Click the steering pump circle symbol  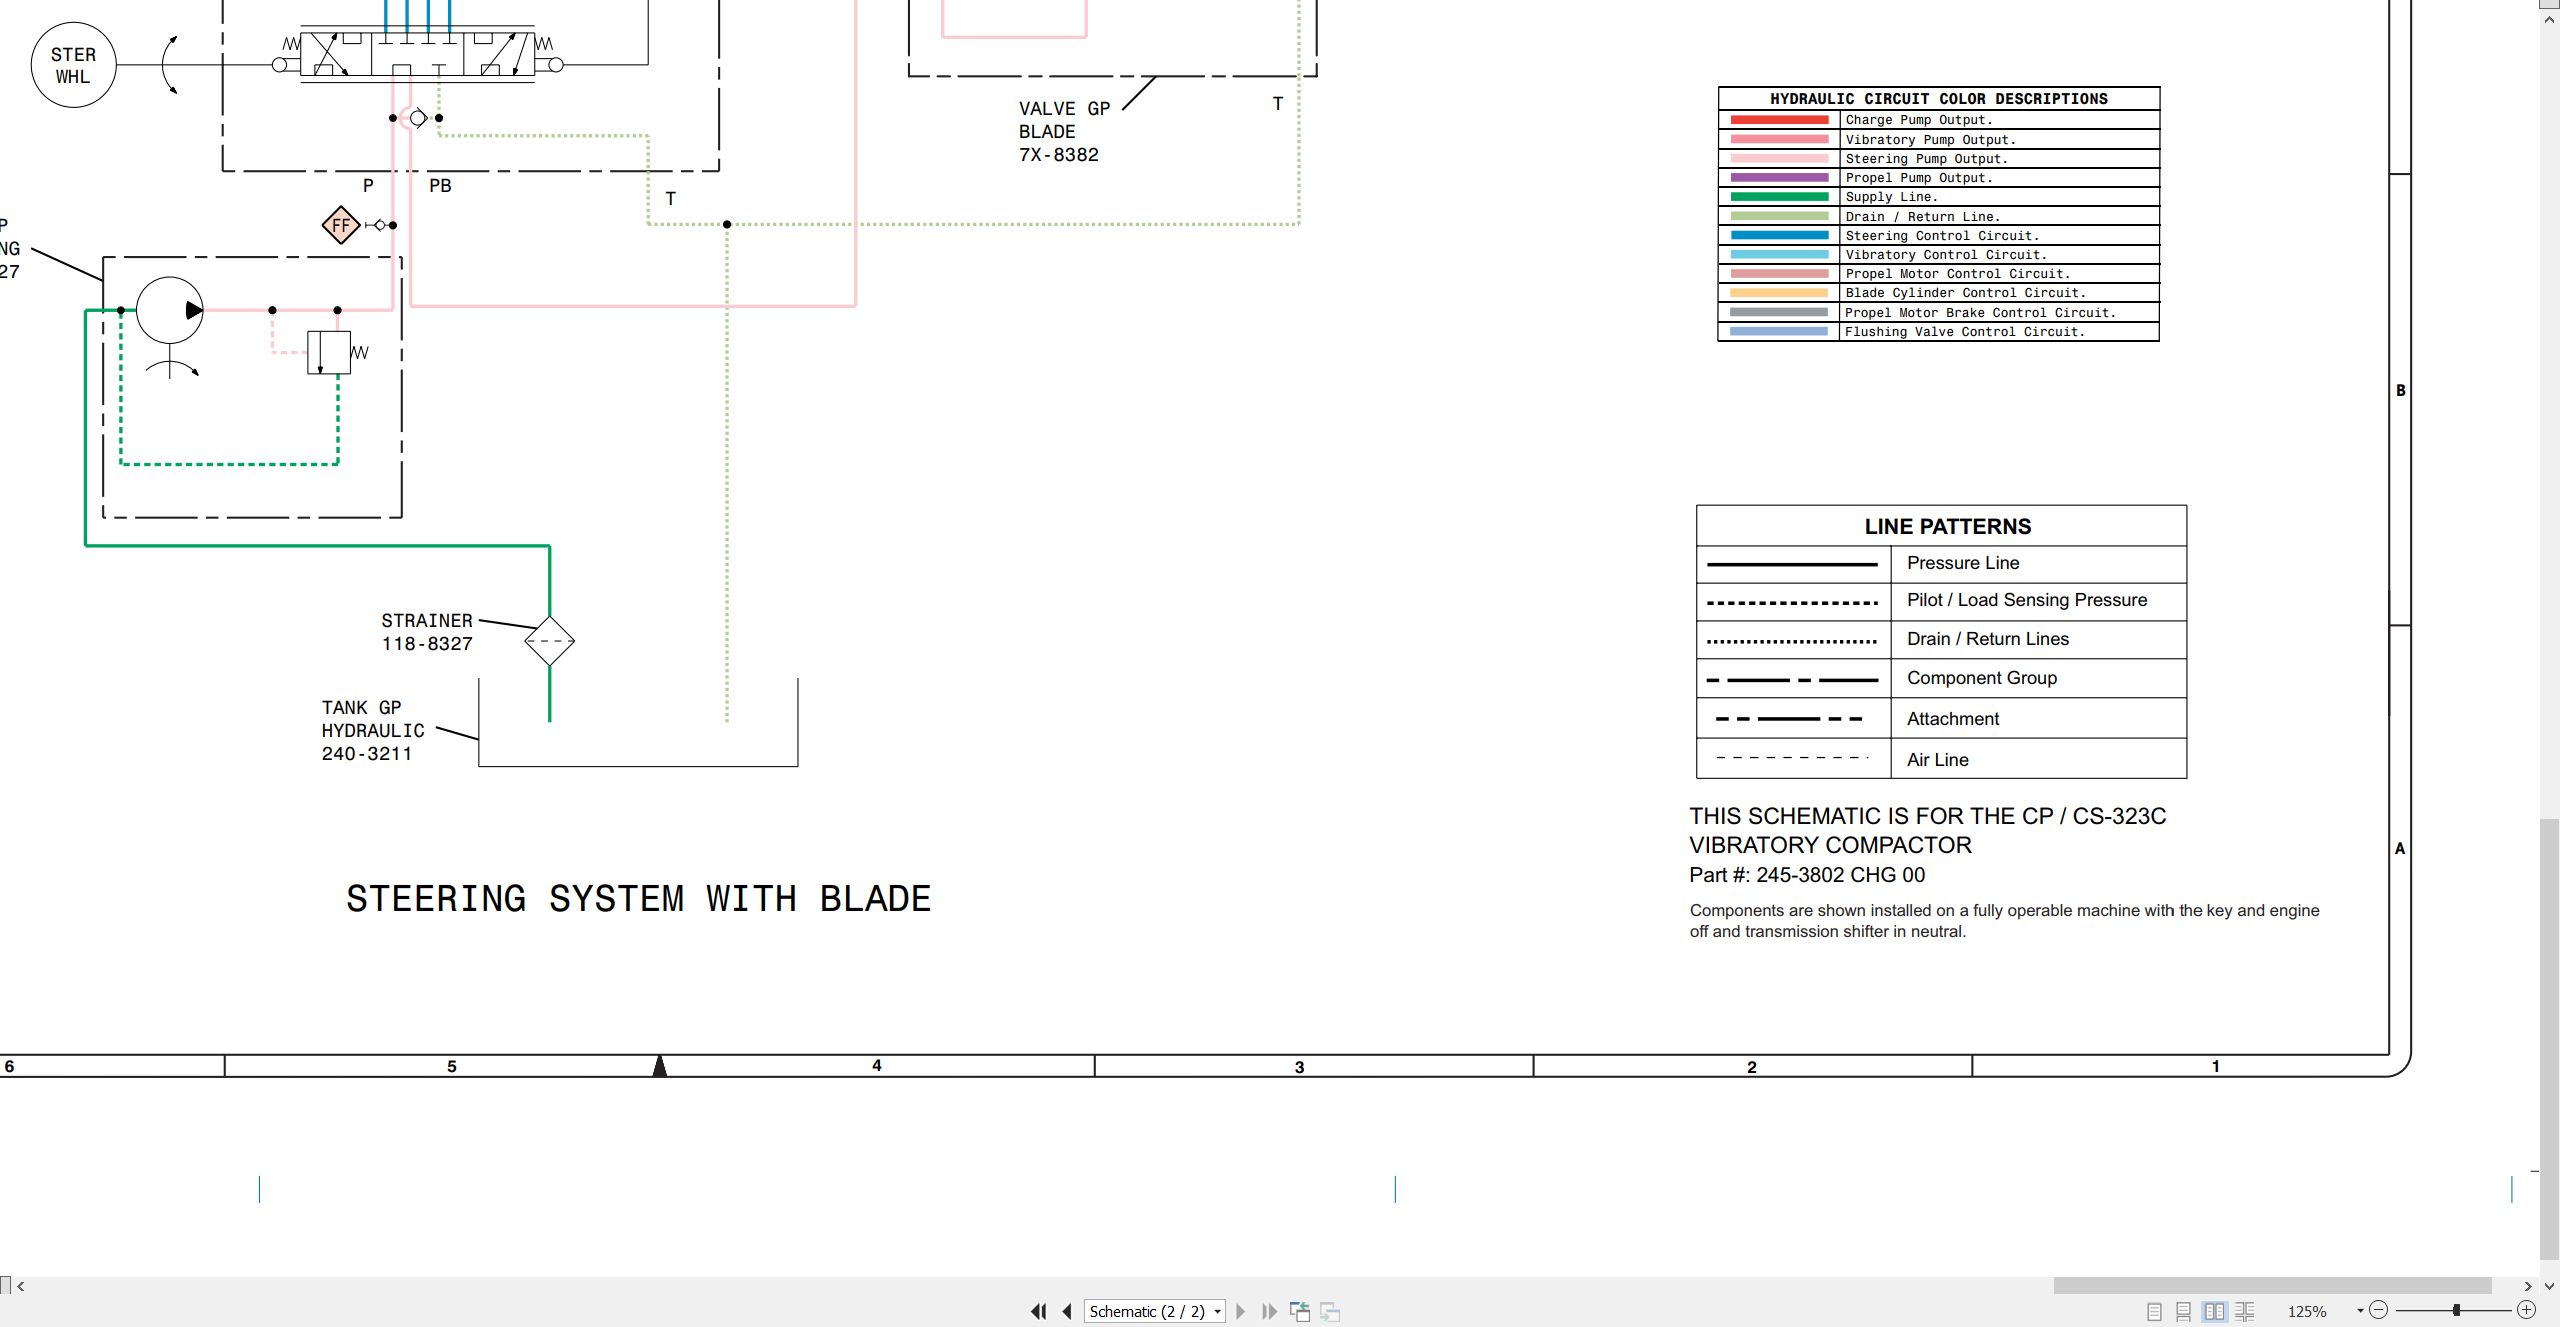(x=170, y=311)
